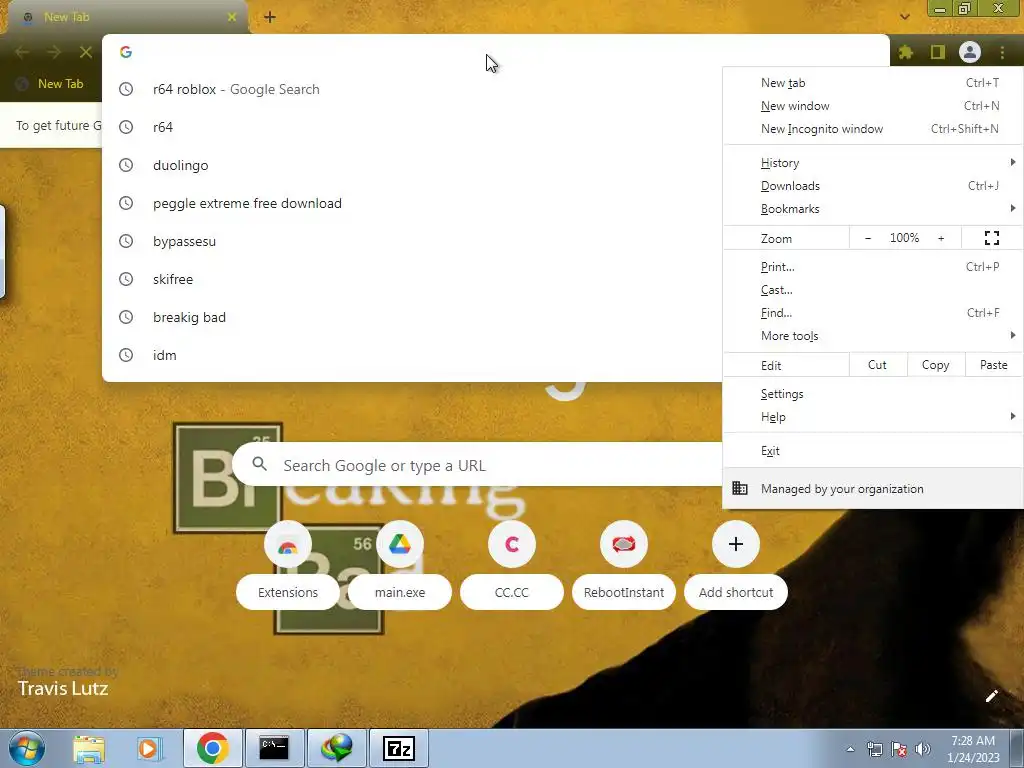Choose Print... from the menu
The image size is (1024, 768).
click(872, 266)
